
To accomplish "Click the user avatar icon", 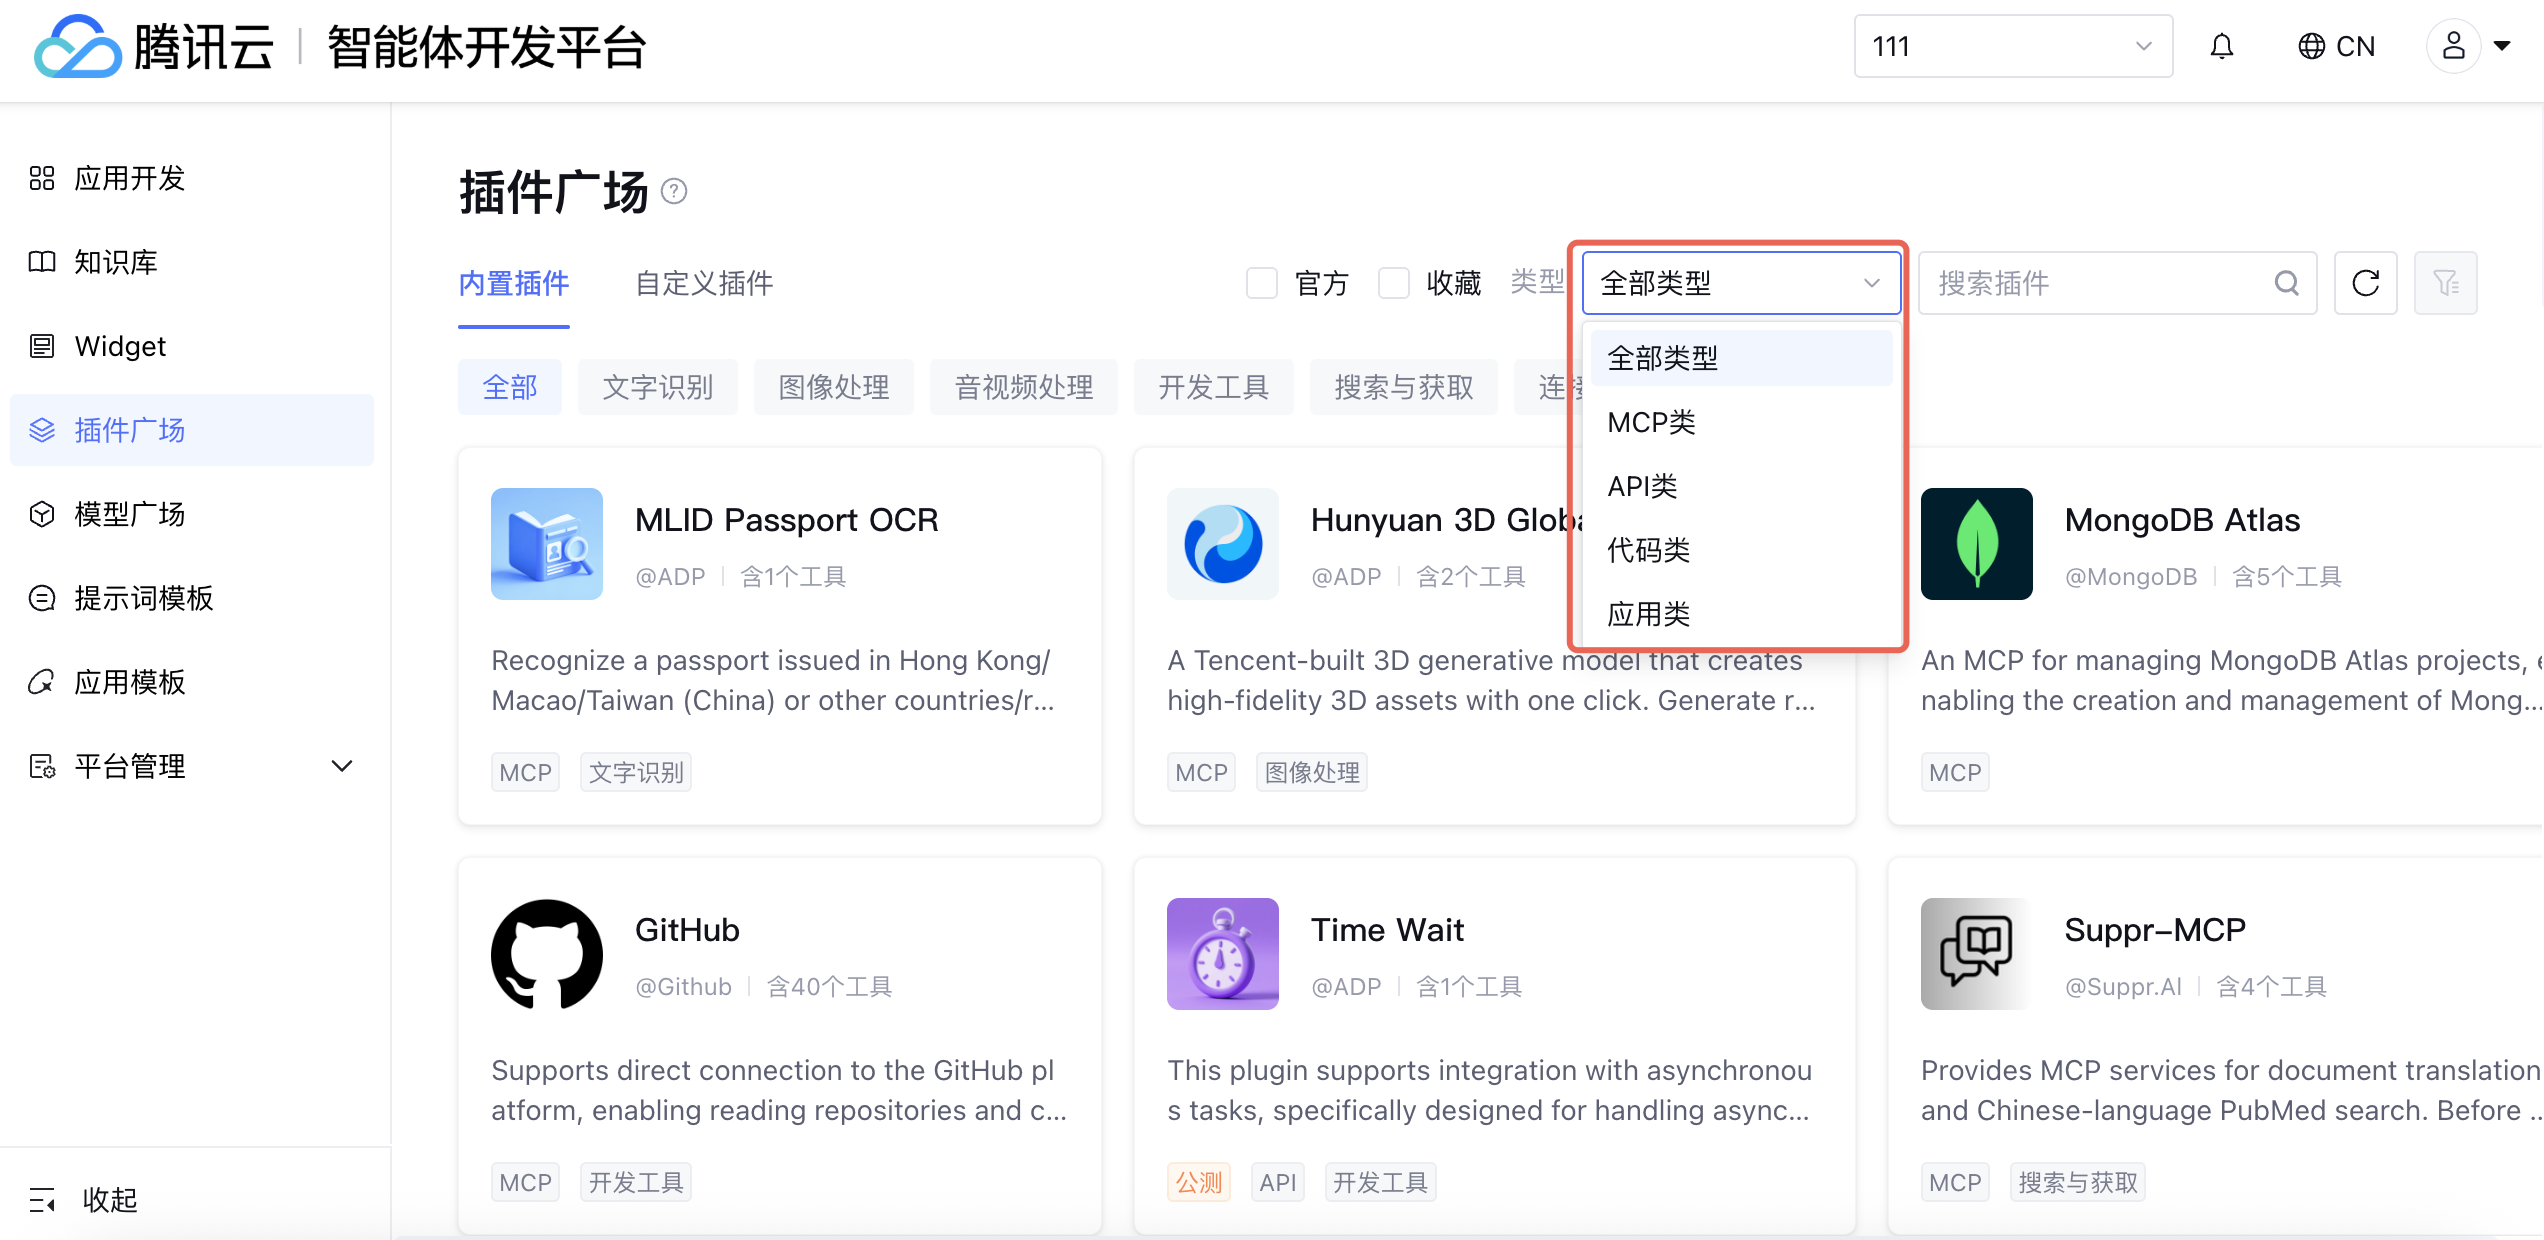I will [x=2453, y=46].
